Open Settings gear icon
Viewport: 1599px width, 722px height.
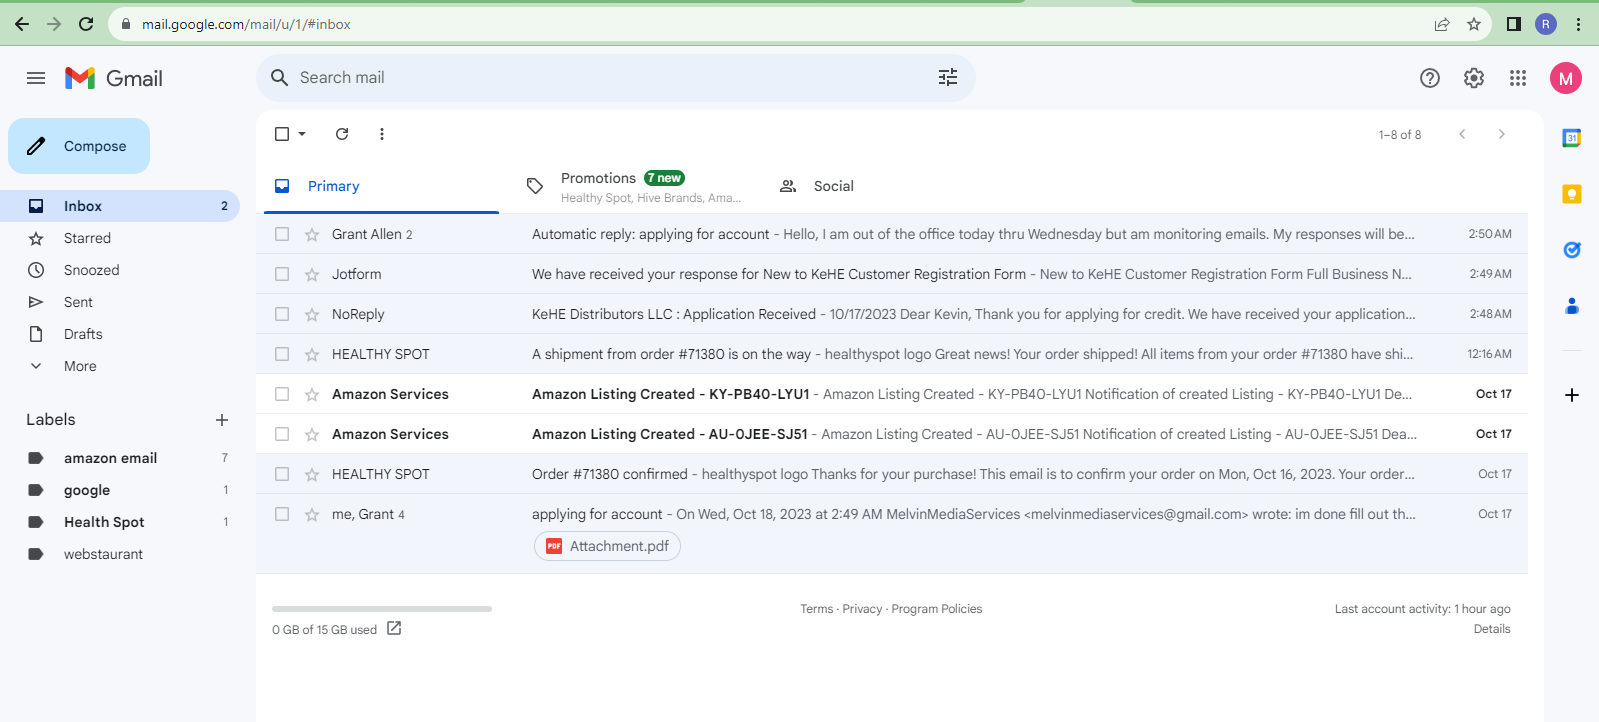[1474, 78]
